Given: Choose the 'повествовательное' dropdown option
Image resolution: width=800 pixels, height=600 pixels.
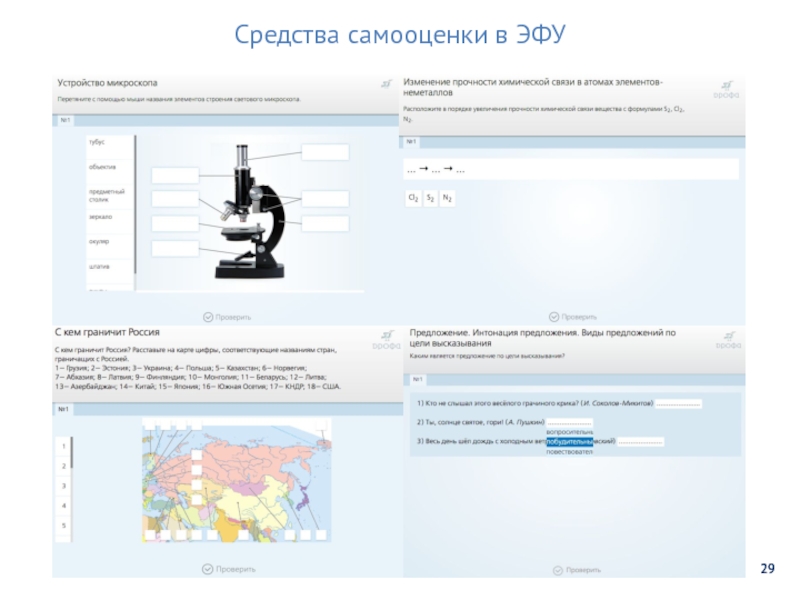Looking at the screenshot, I should 569,452.
